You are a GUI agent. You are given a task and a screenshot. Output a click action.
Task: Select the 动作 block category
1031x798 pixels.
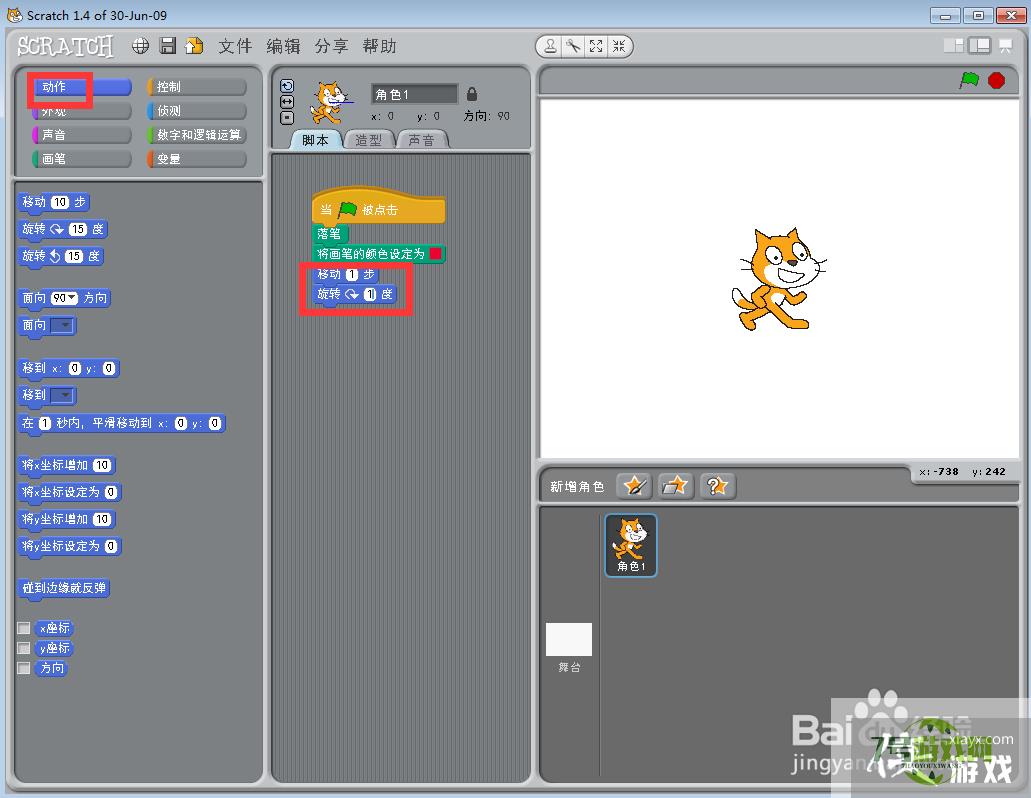point(82,87)
